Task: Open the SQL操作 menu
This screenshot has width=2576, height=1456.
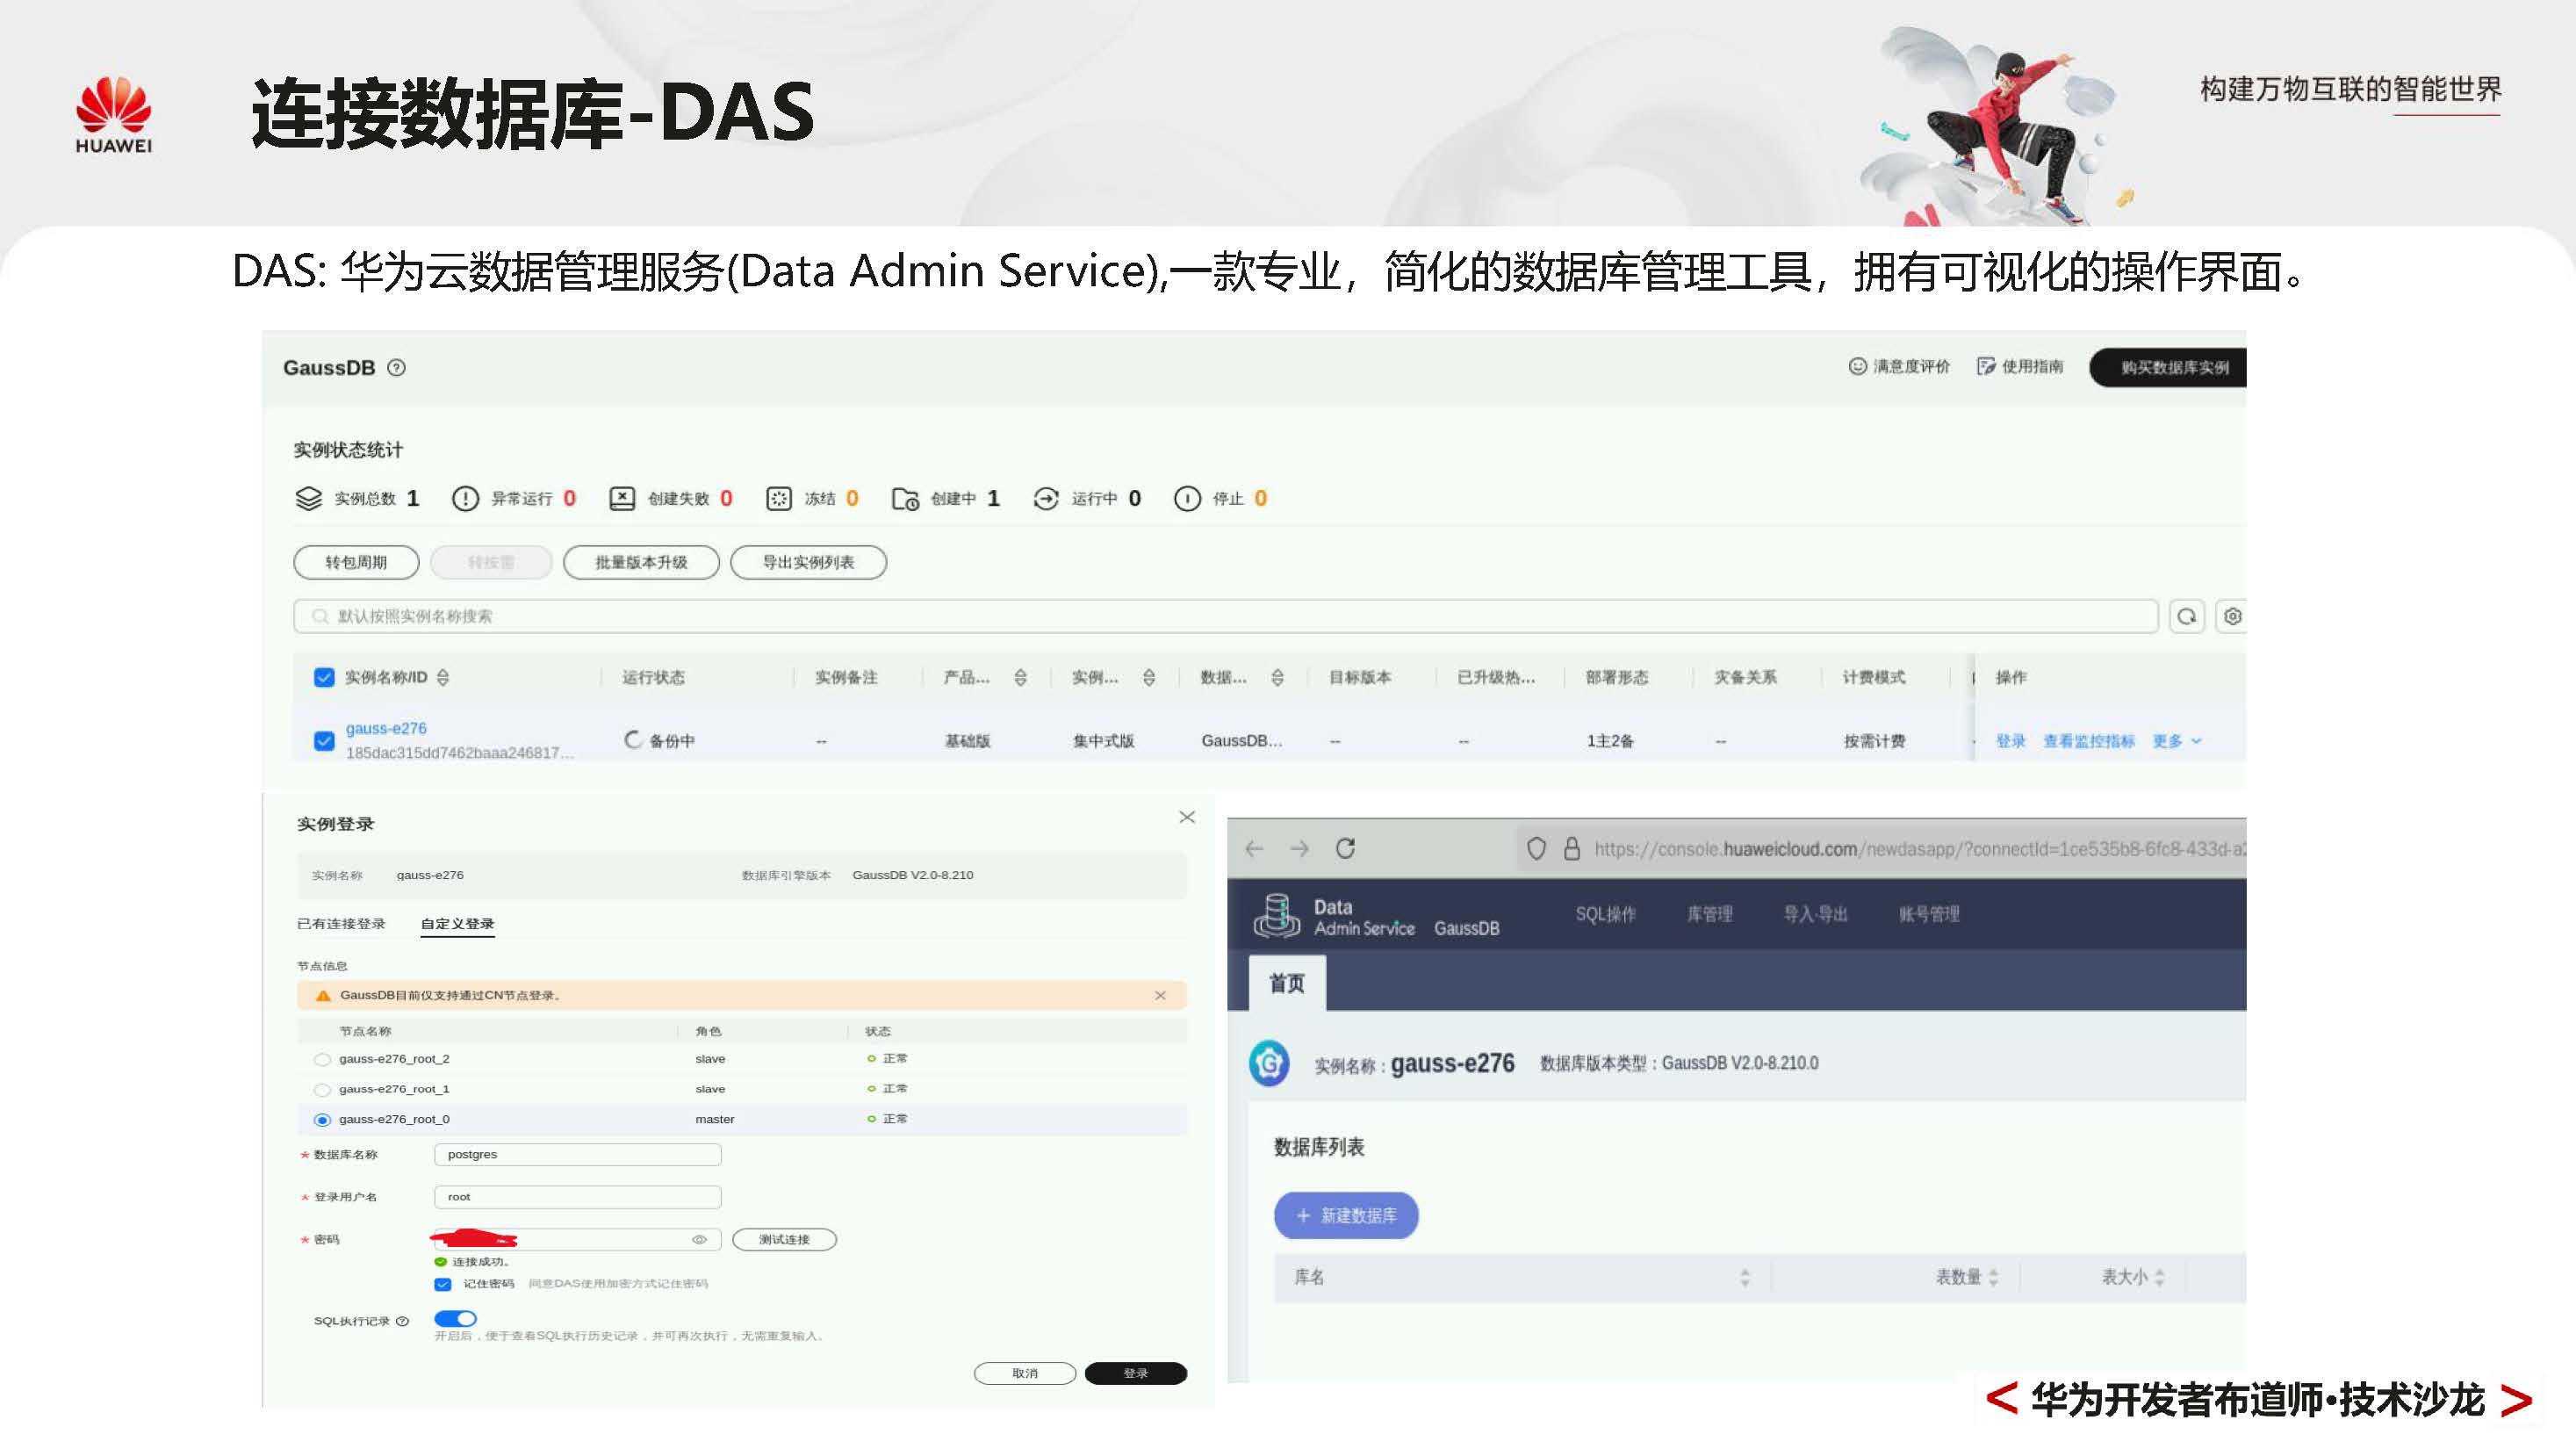Action: coord(1605,913)
